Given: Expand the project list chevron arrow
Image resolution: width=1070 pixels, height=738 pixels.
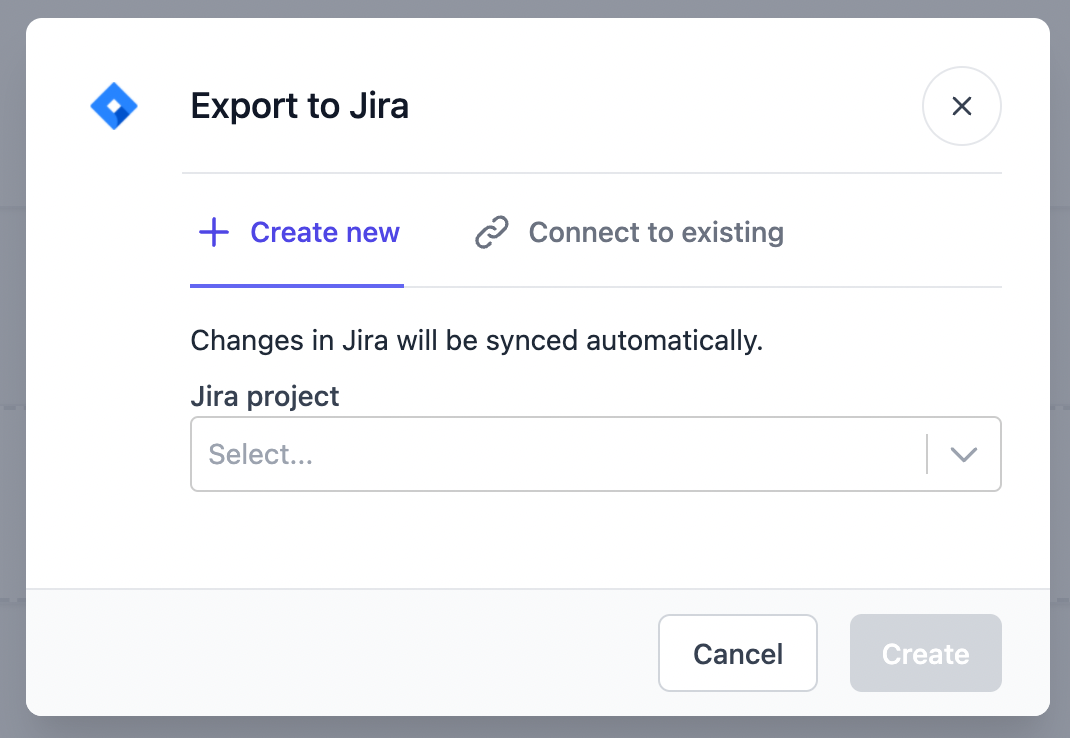Looking at the screenshot, I should 963,454.
